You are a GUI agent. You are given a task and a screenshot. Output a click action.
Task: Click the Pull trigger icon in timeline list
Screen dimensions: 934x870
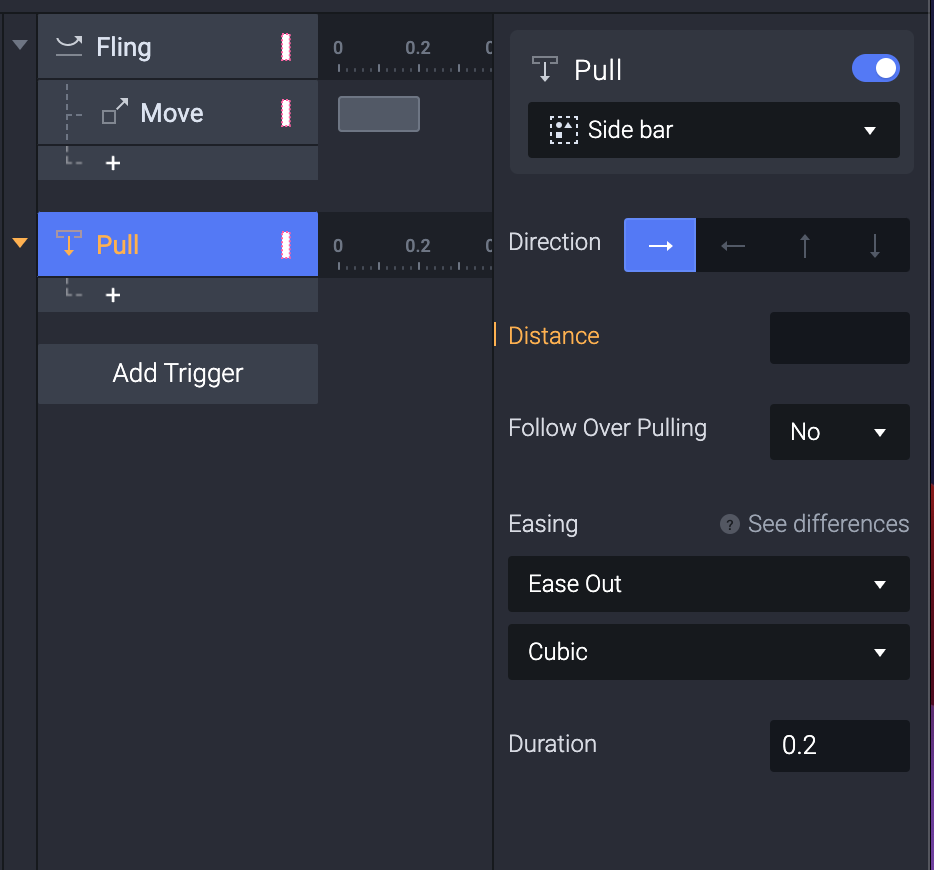69,244
